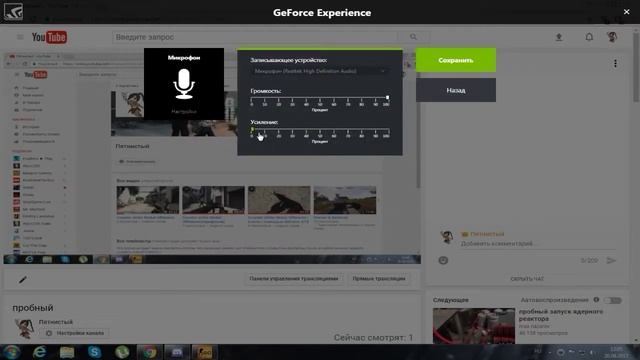Open the YouTube account avatar menu
This screenshot has width=640, height=360.
click(x=611, y=37)
